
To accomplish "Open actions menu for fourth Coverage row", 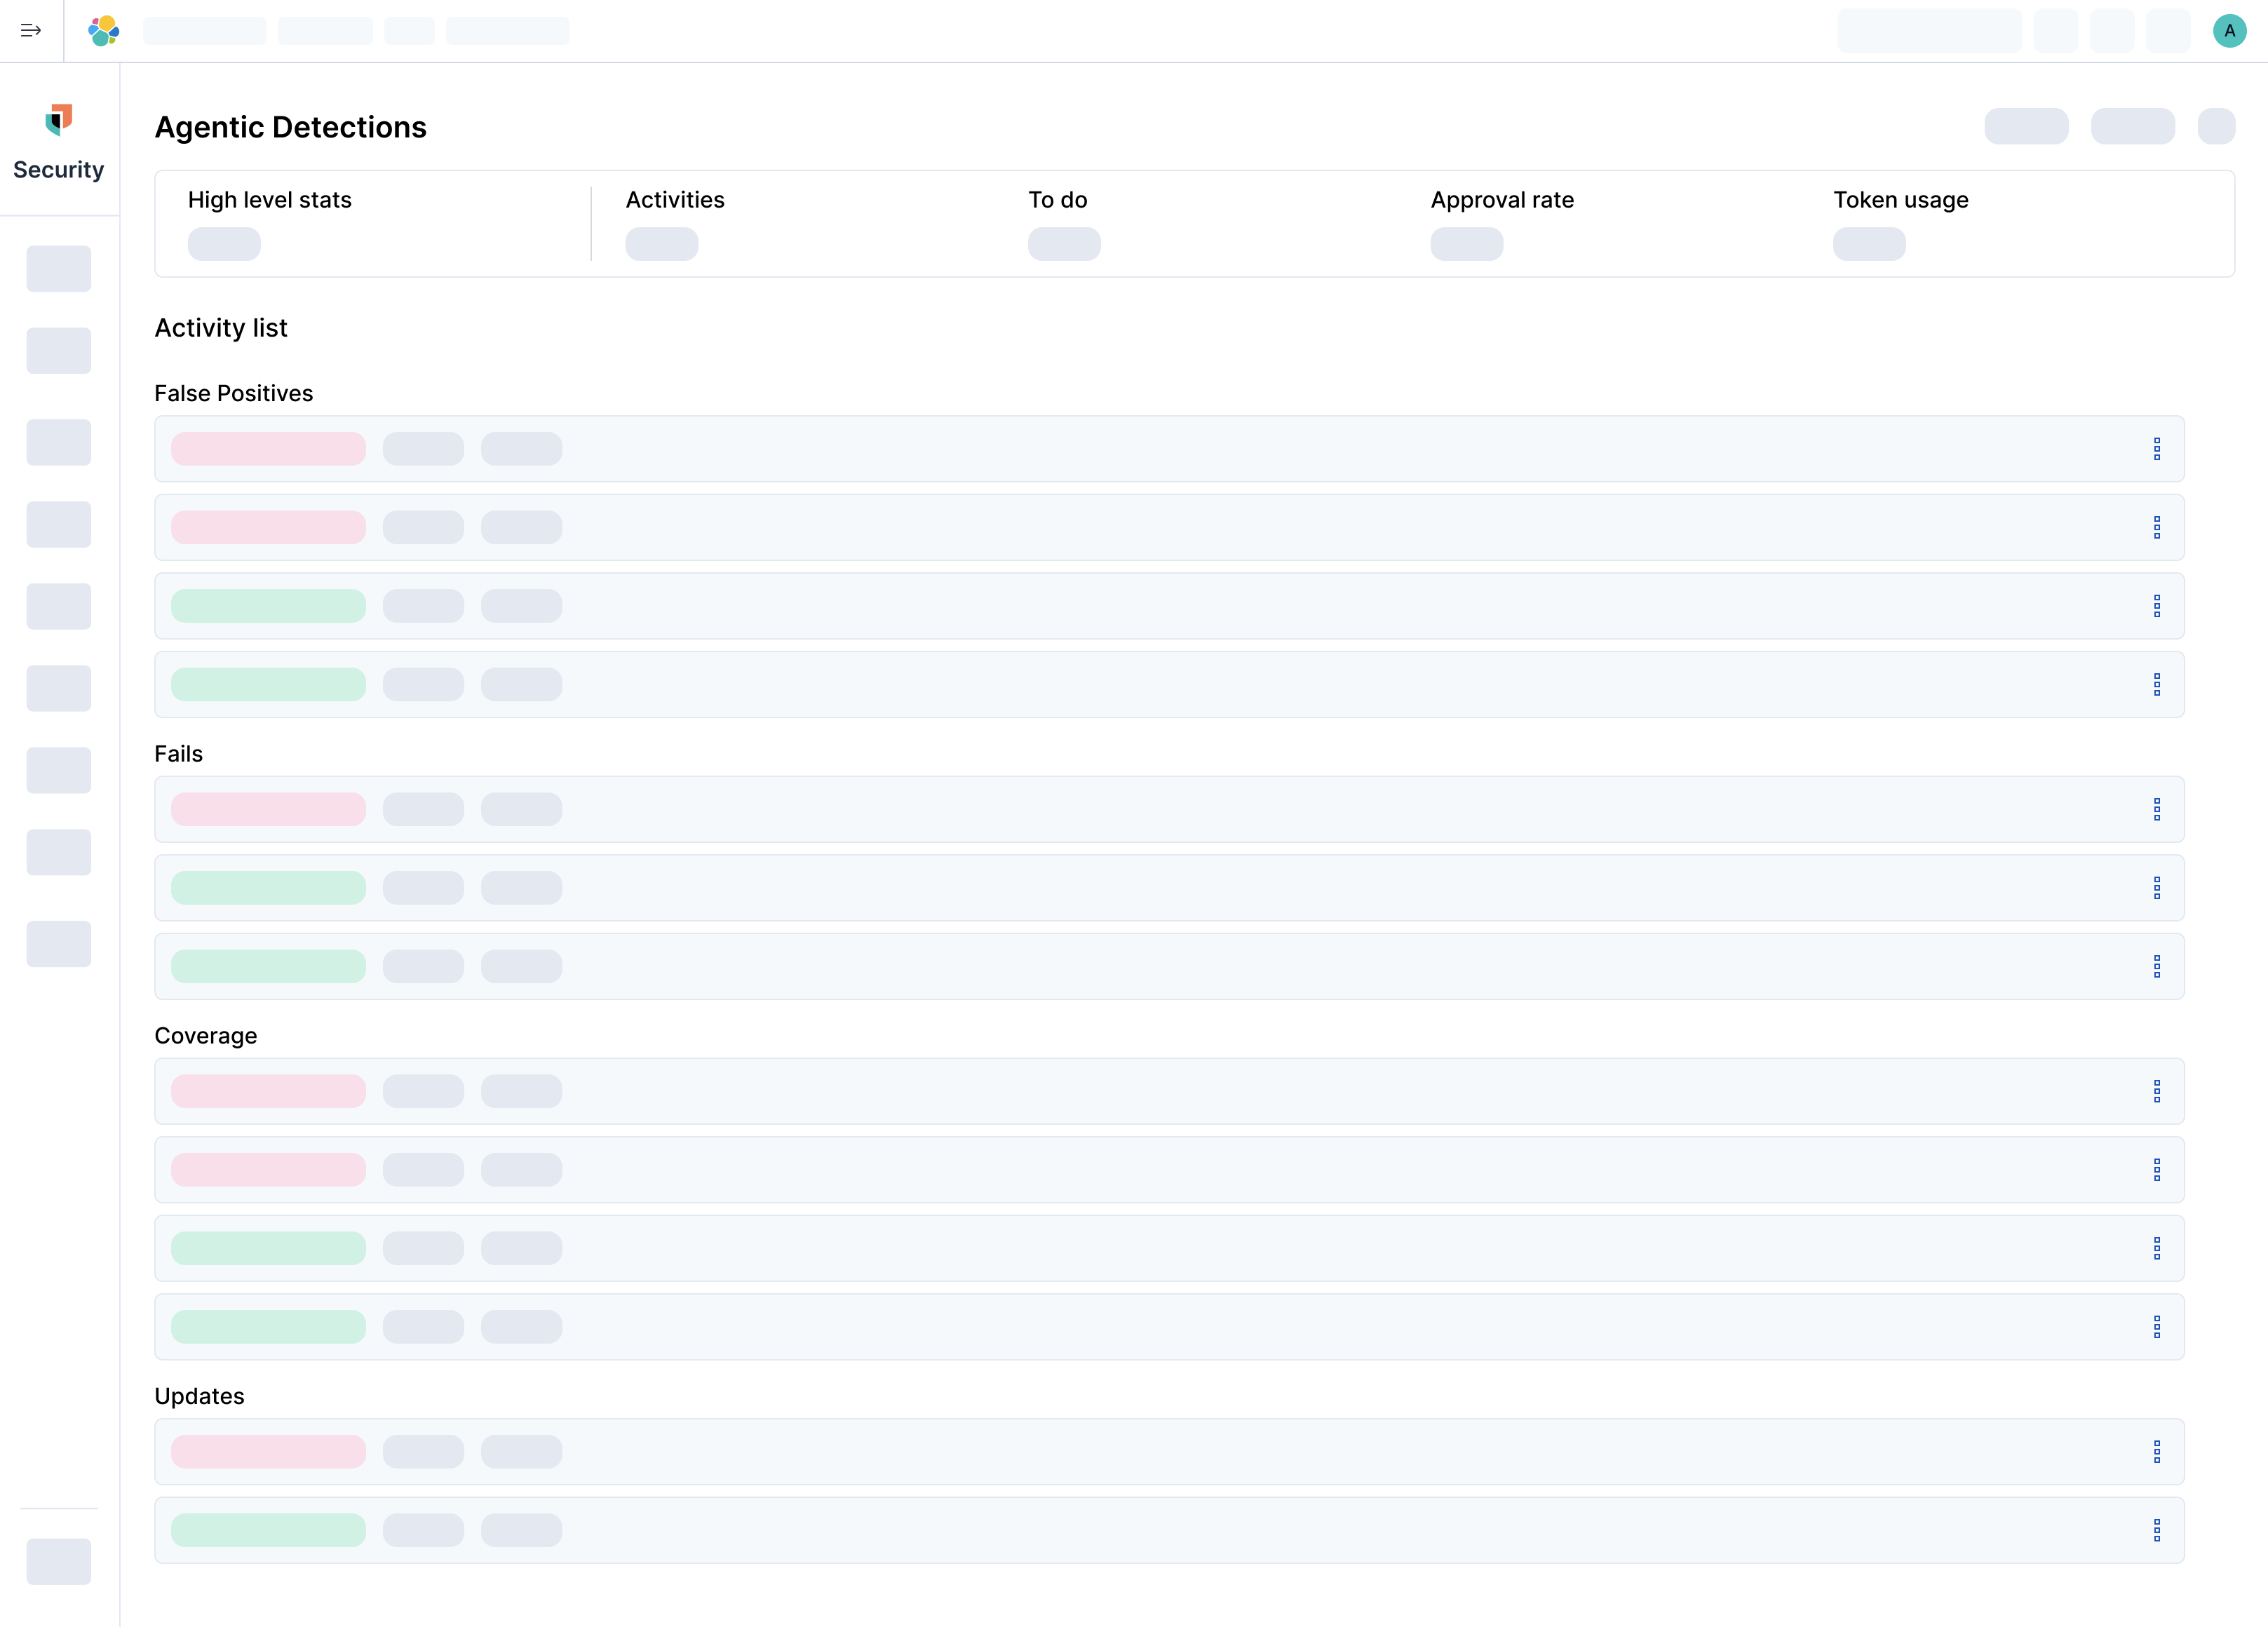I will [2156, 1327].
